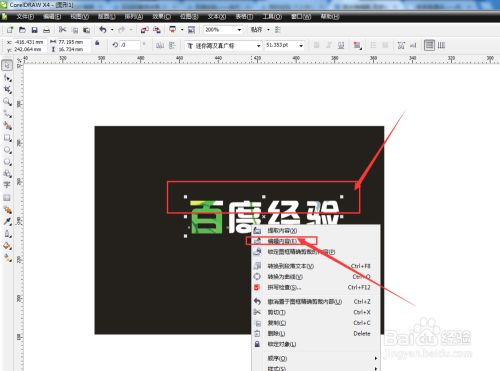The height and width of the screenshot is (371, 500).
Task: Open the snap-to (贴齐) dropdown
Action: click(268, 30)
